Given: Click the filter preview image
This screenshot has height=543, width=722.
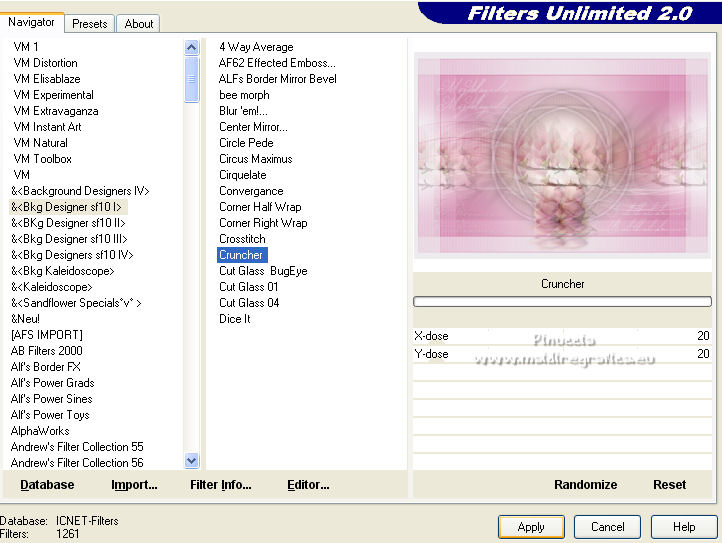Looking at the screenshot, I should 562,156.
